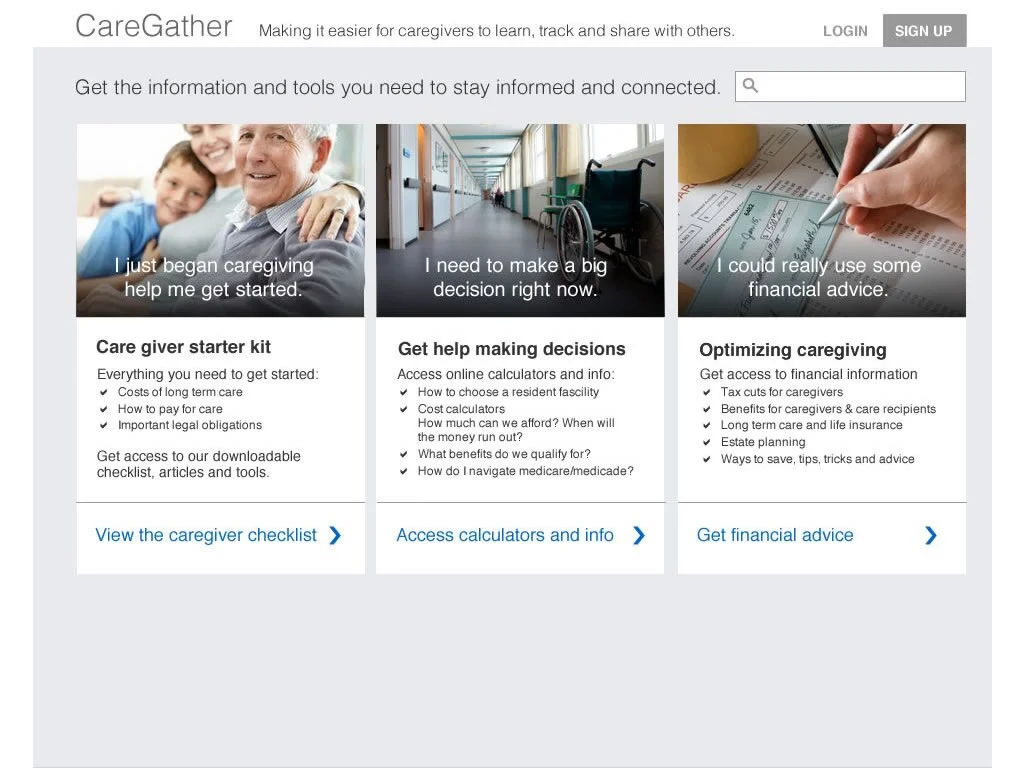The image size is (1024, 768).
Task: Click 'What benefits do we qualify for?'
Action: [504, 454]
